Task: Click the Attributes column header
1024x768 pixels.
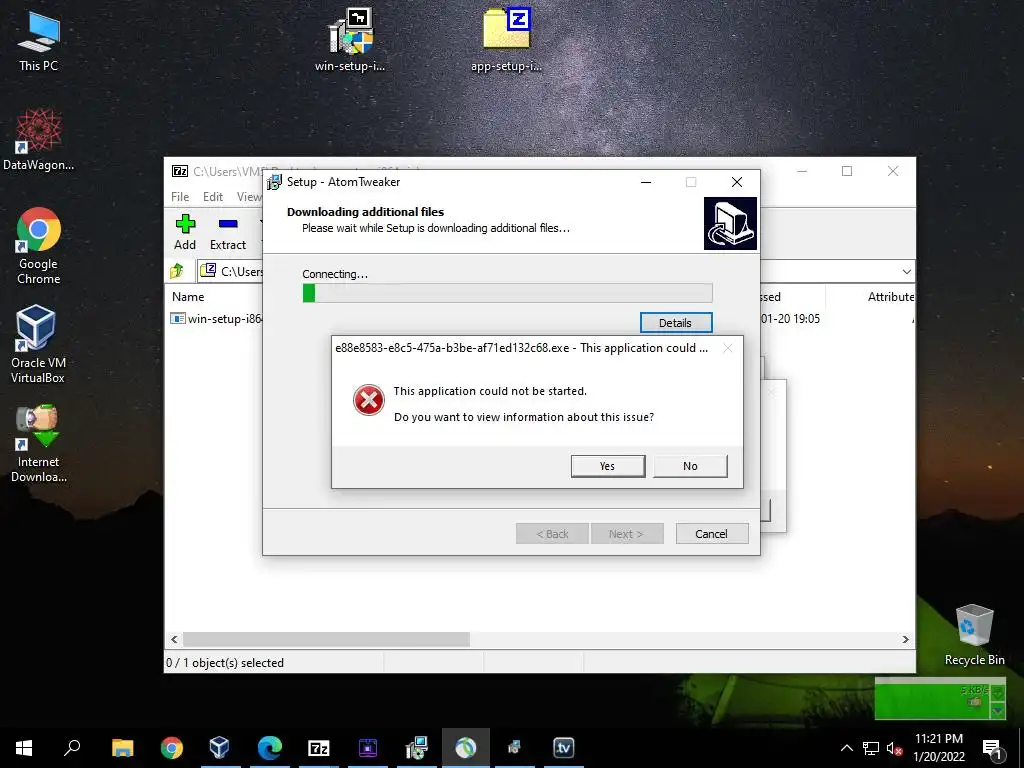Action: coord(891,296)
